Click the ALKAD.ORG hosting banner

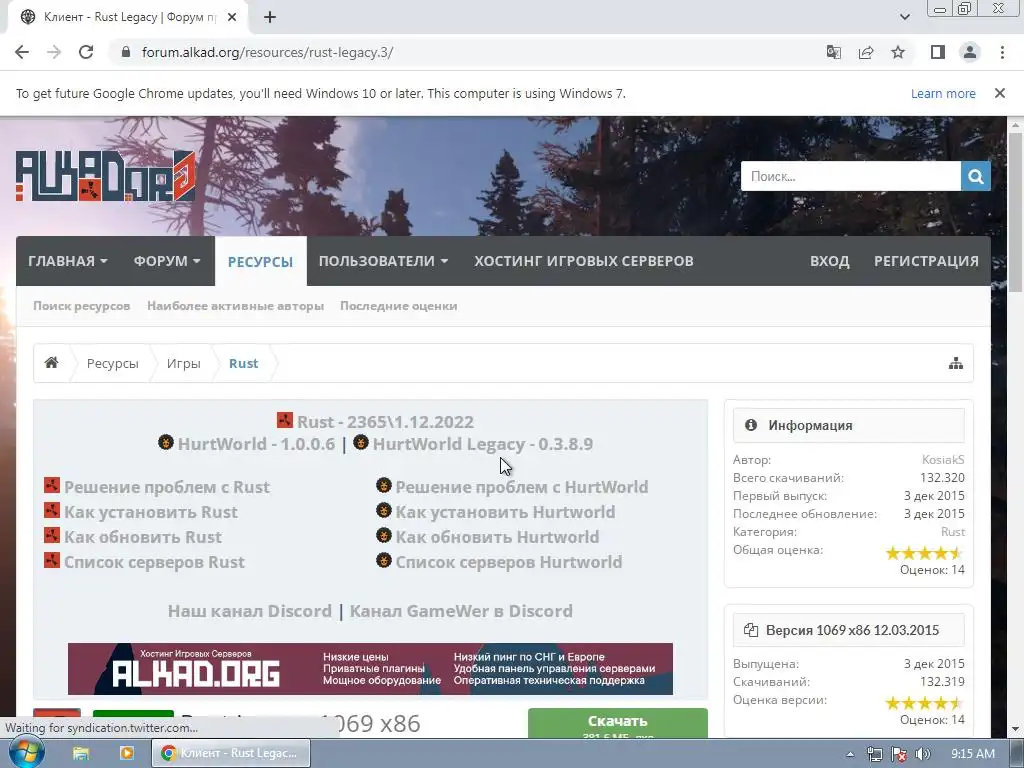point(370,669)
